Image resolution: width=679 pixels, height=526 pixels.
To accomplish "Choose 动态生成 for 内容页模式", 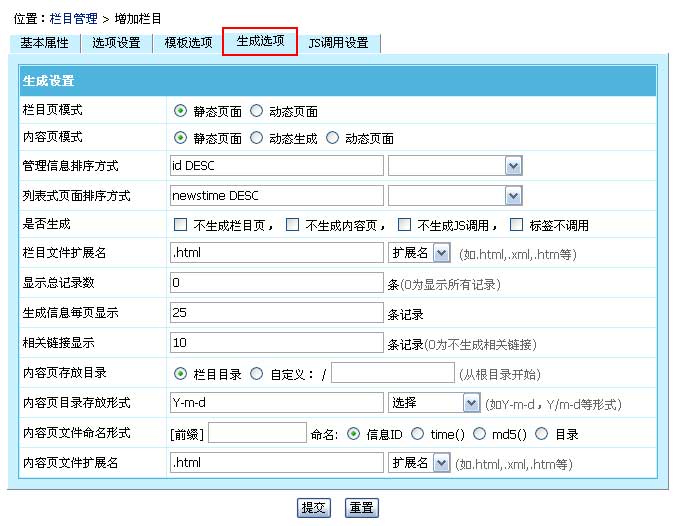I will [256, 138].
